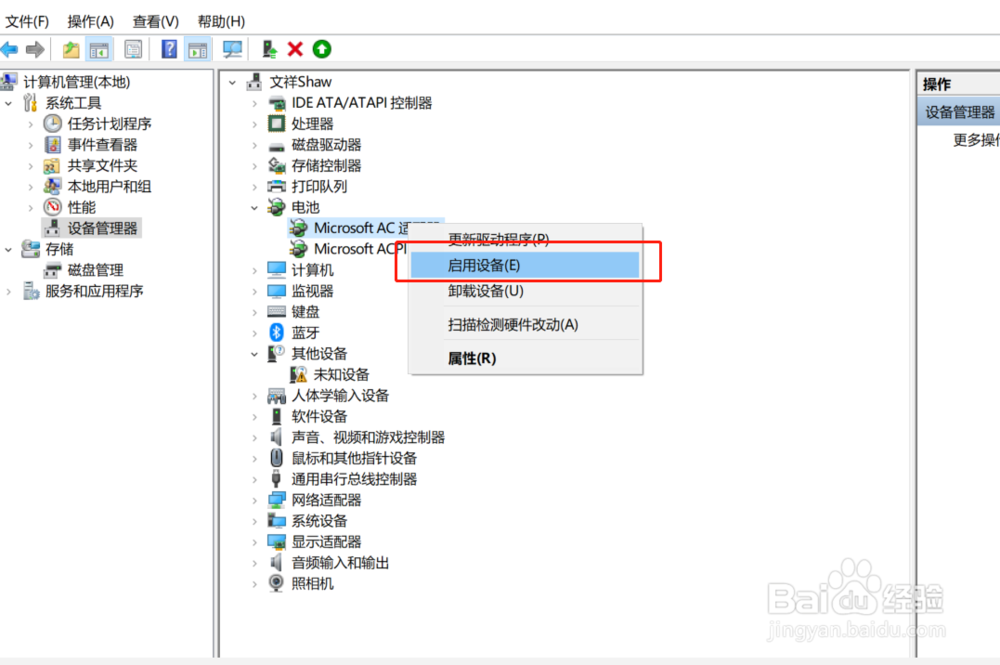1000x665 pixels.
Task: Select the Scan for hardware changes toolbar icon
Action: 232,47
